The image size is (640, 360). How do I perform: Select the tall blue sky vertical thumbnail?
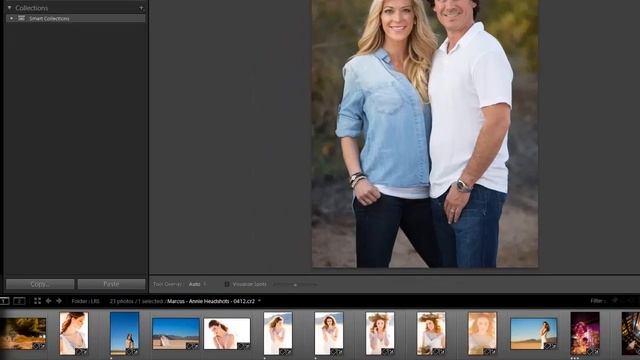125,333
